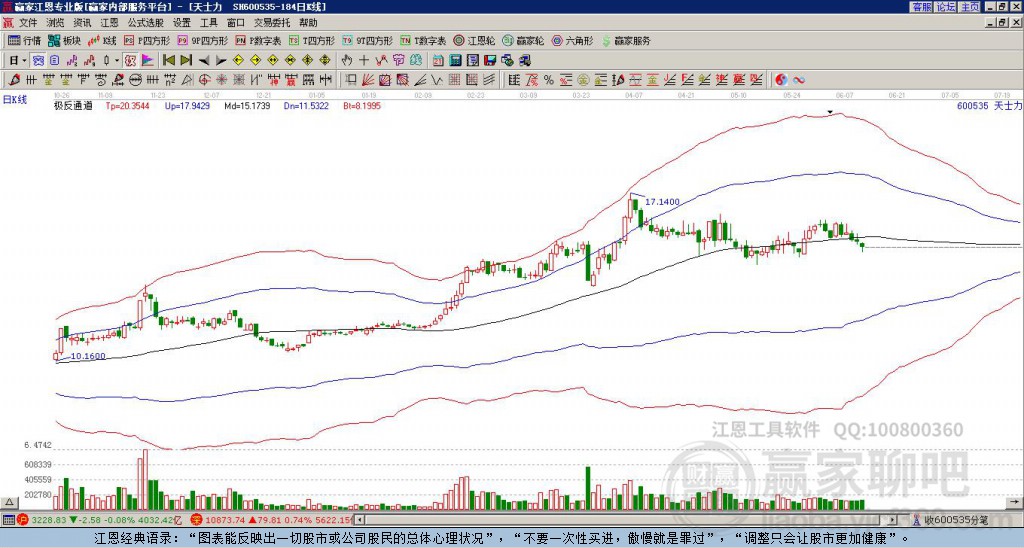Open the 设置 menu

pyautogui.click(x=182, y=23)
